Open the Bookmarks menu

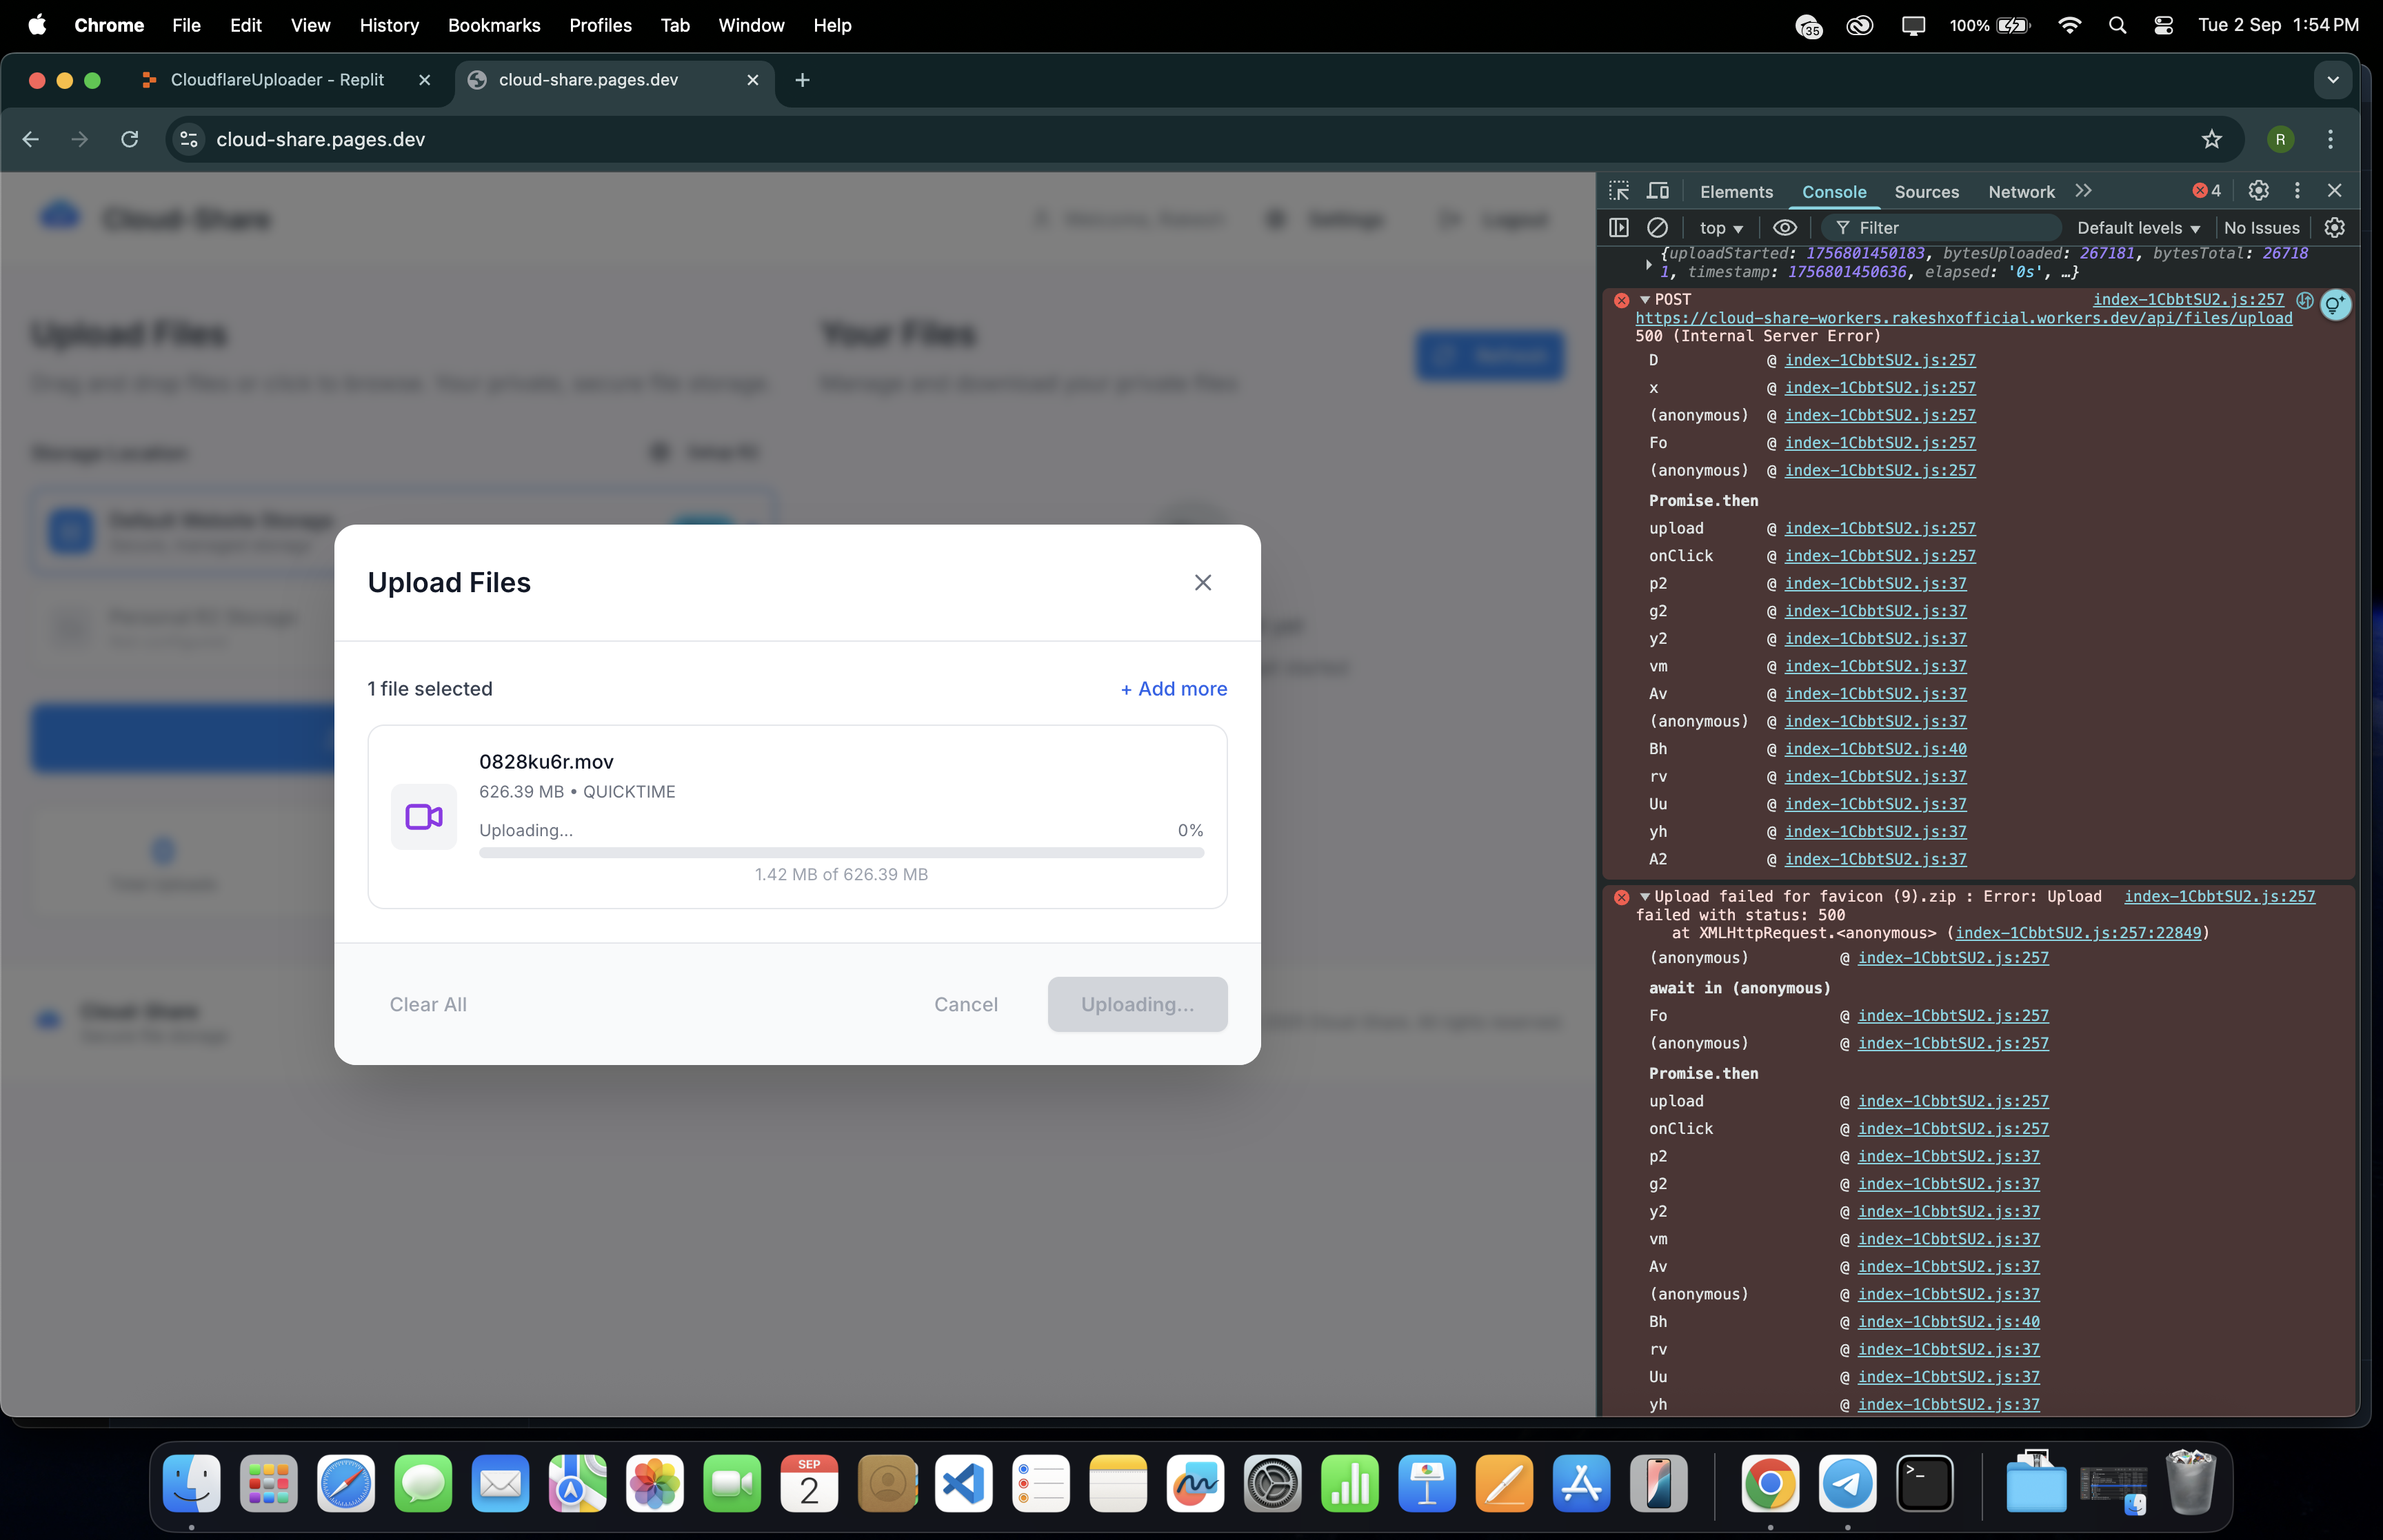tap(494, 25)
